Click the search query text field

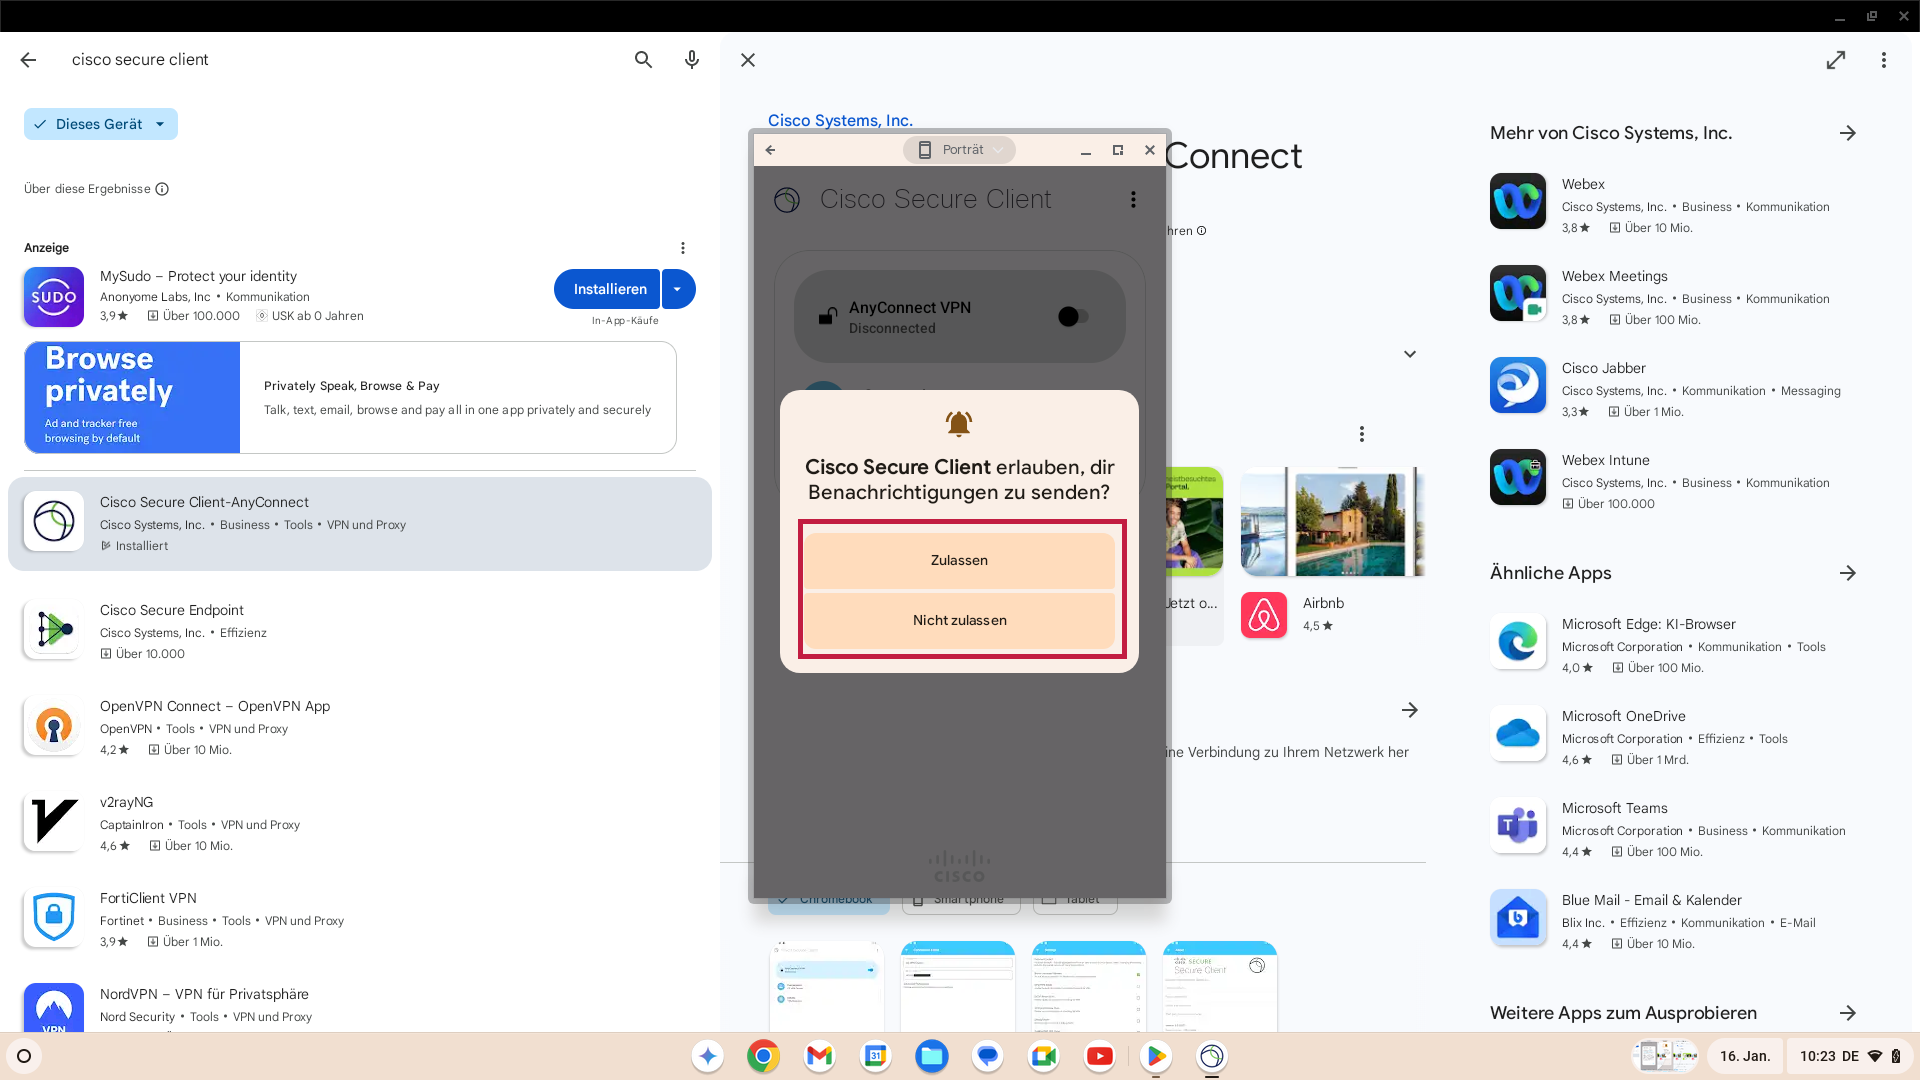point(340,60)
